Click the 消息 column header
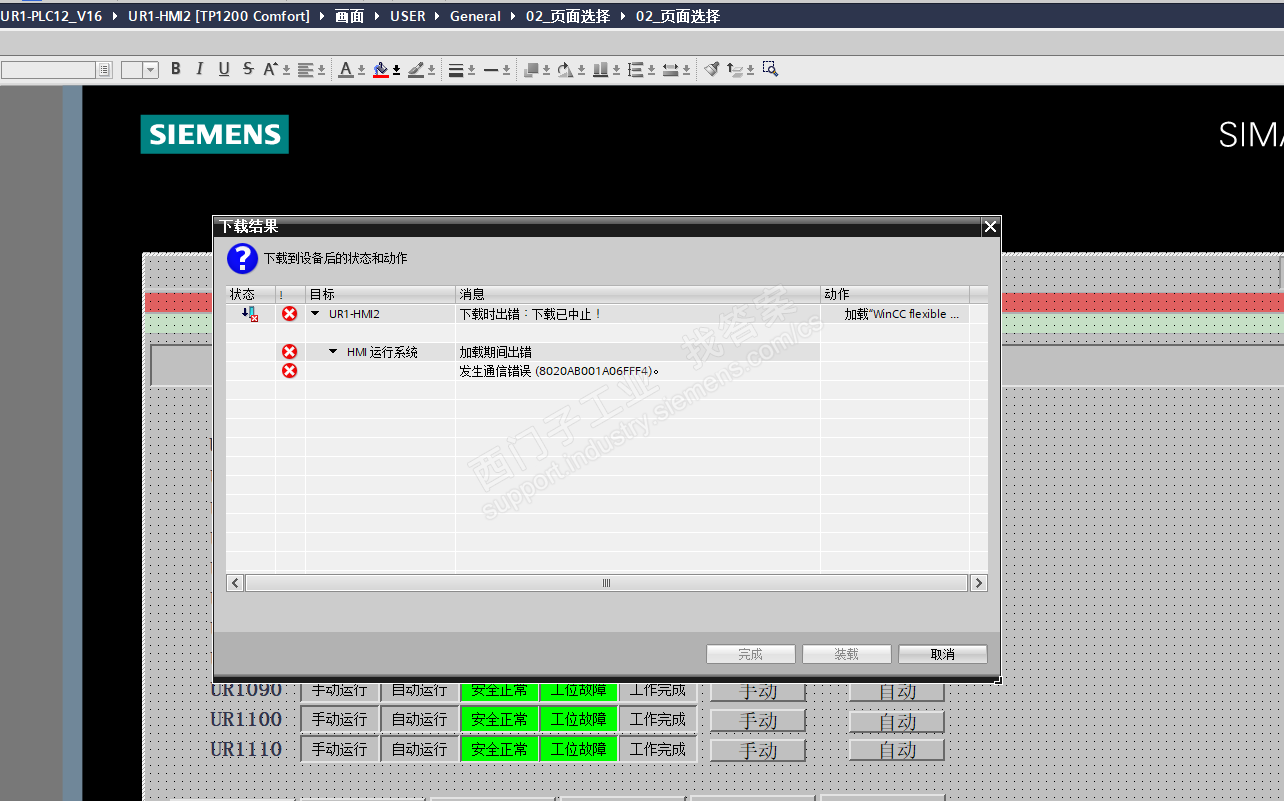The image size is (1284, 801). click(638, 294)
